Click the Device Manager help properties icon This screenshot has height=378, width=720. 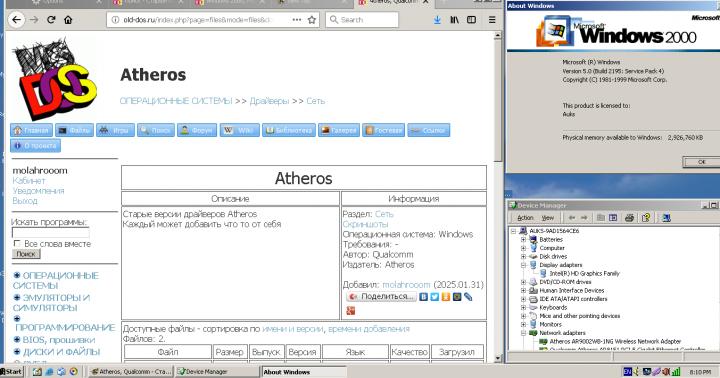coord(646,218)
